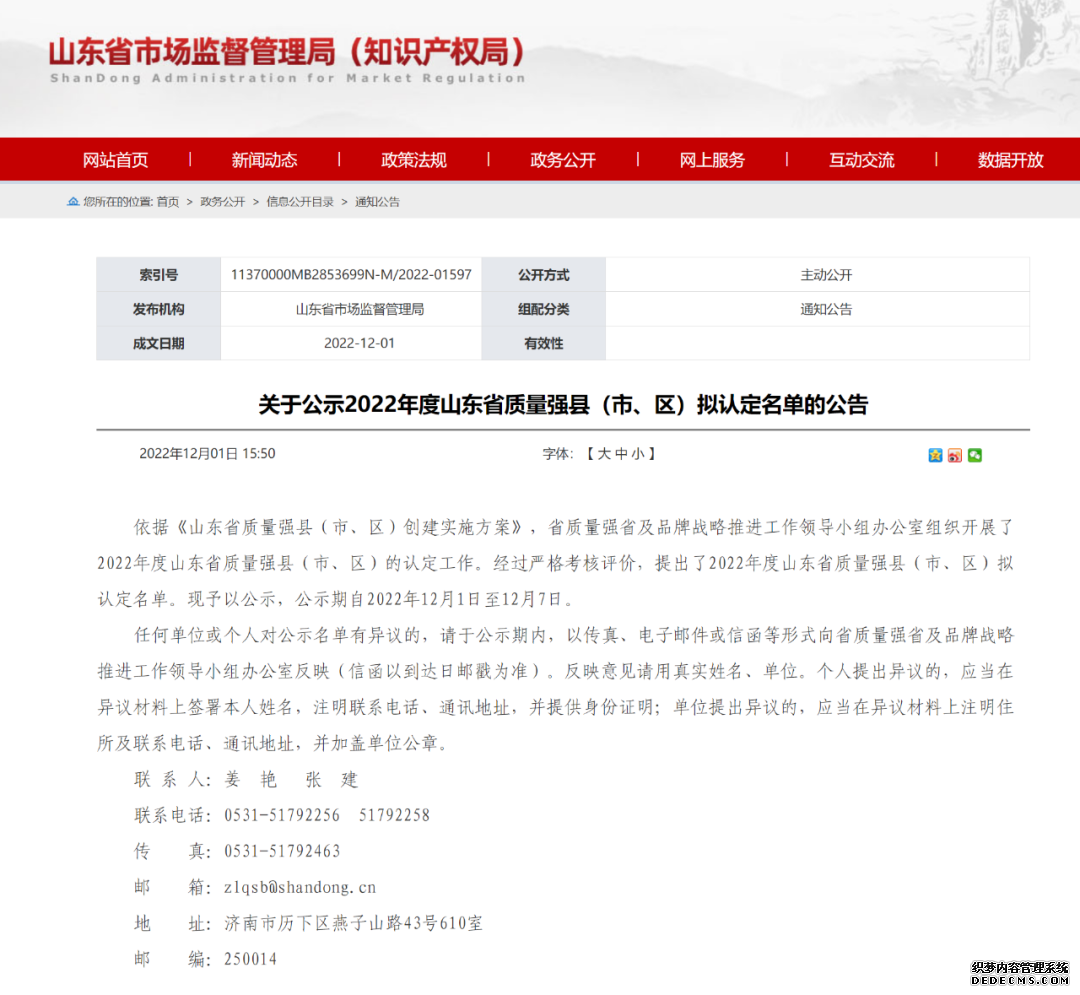This screenshot has height=995, width=1080.
Task: Click the 成文日期 header cell
Action: click(158, 343)
